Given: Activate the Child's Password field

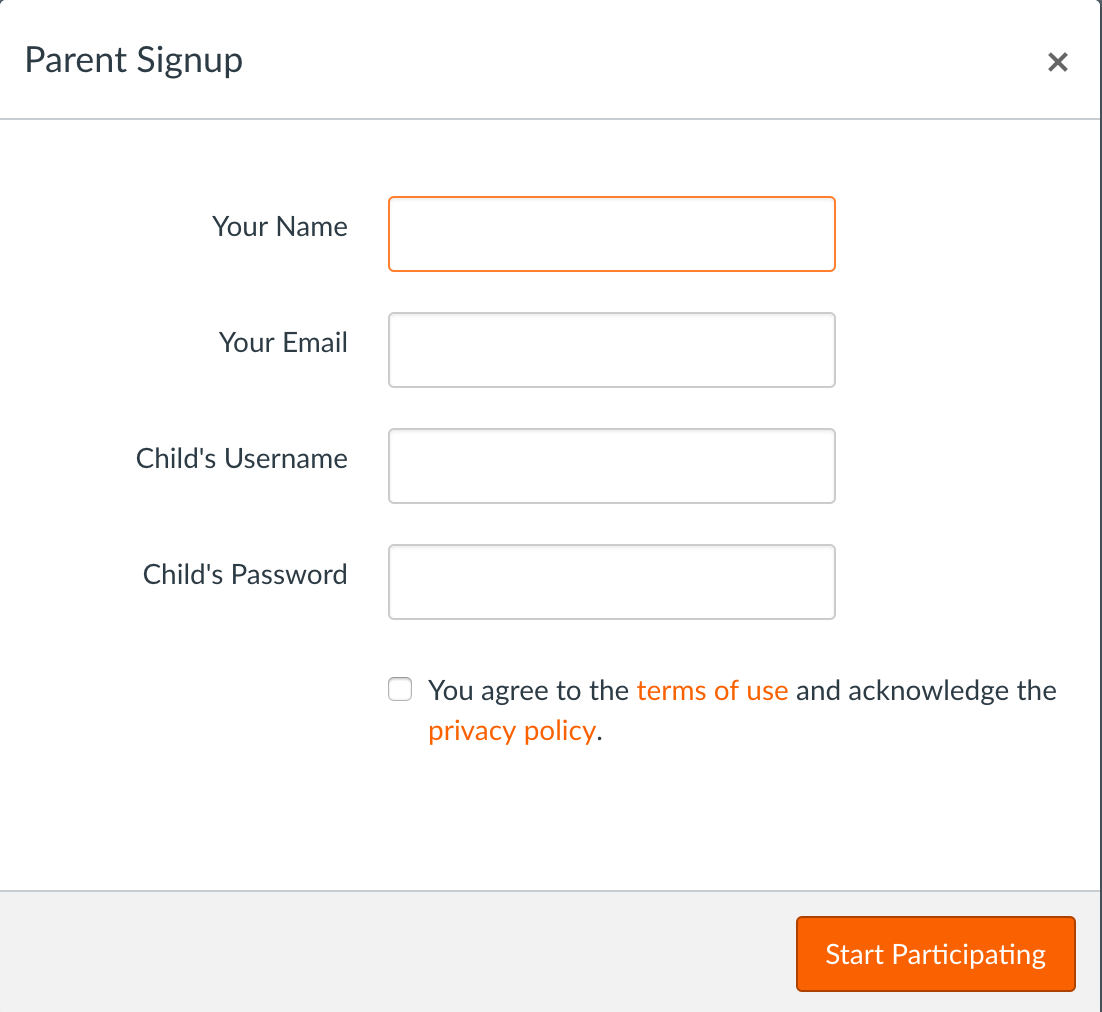Looking at the screenshot, I should [611, 582].
